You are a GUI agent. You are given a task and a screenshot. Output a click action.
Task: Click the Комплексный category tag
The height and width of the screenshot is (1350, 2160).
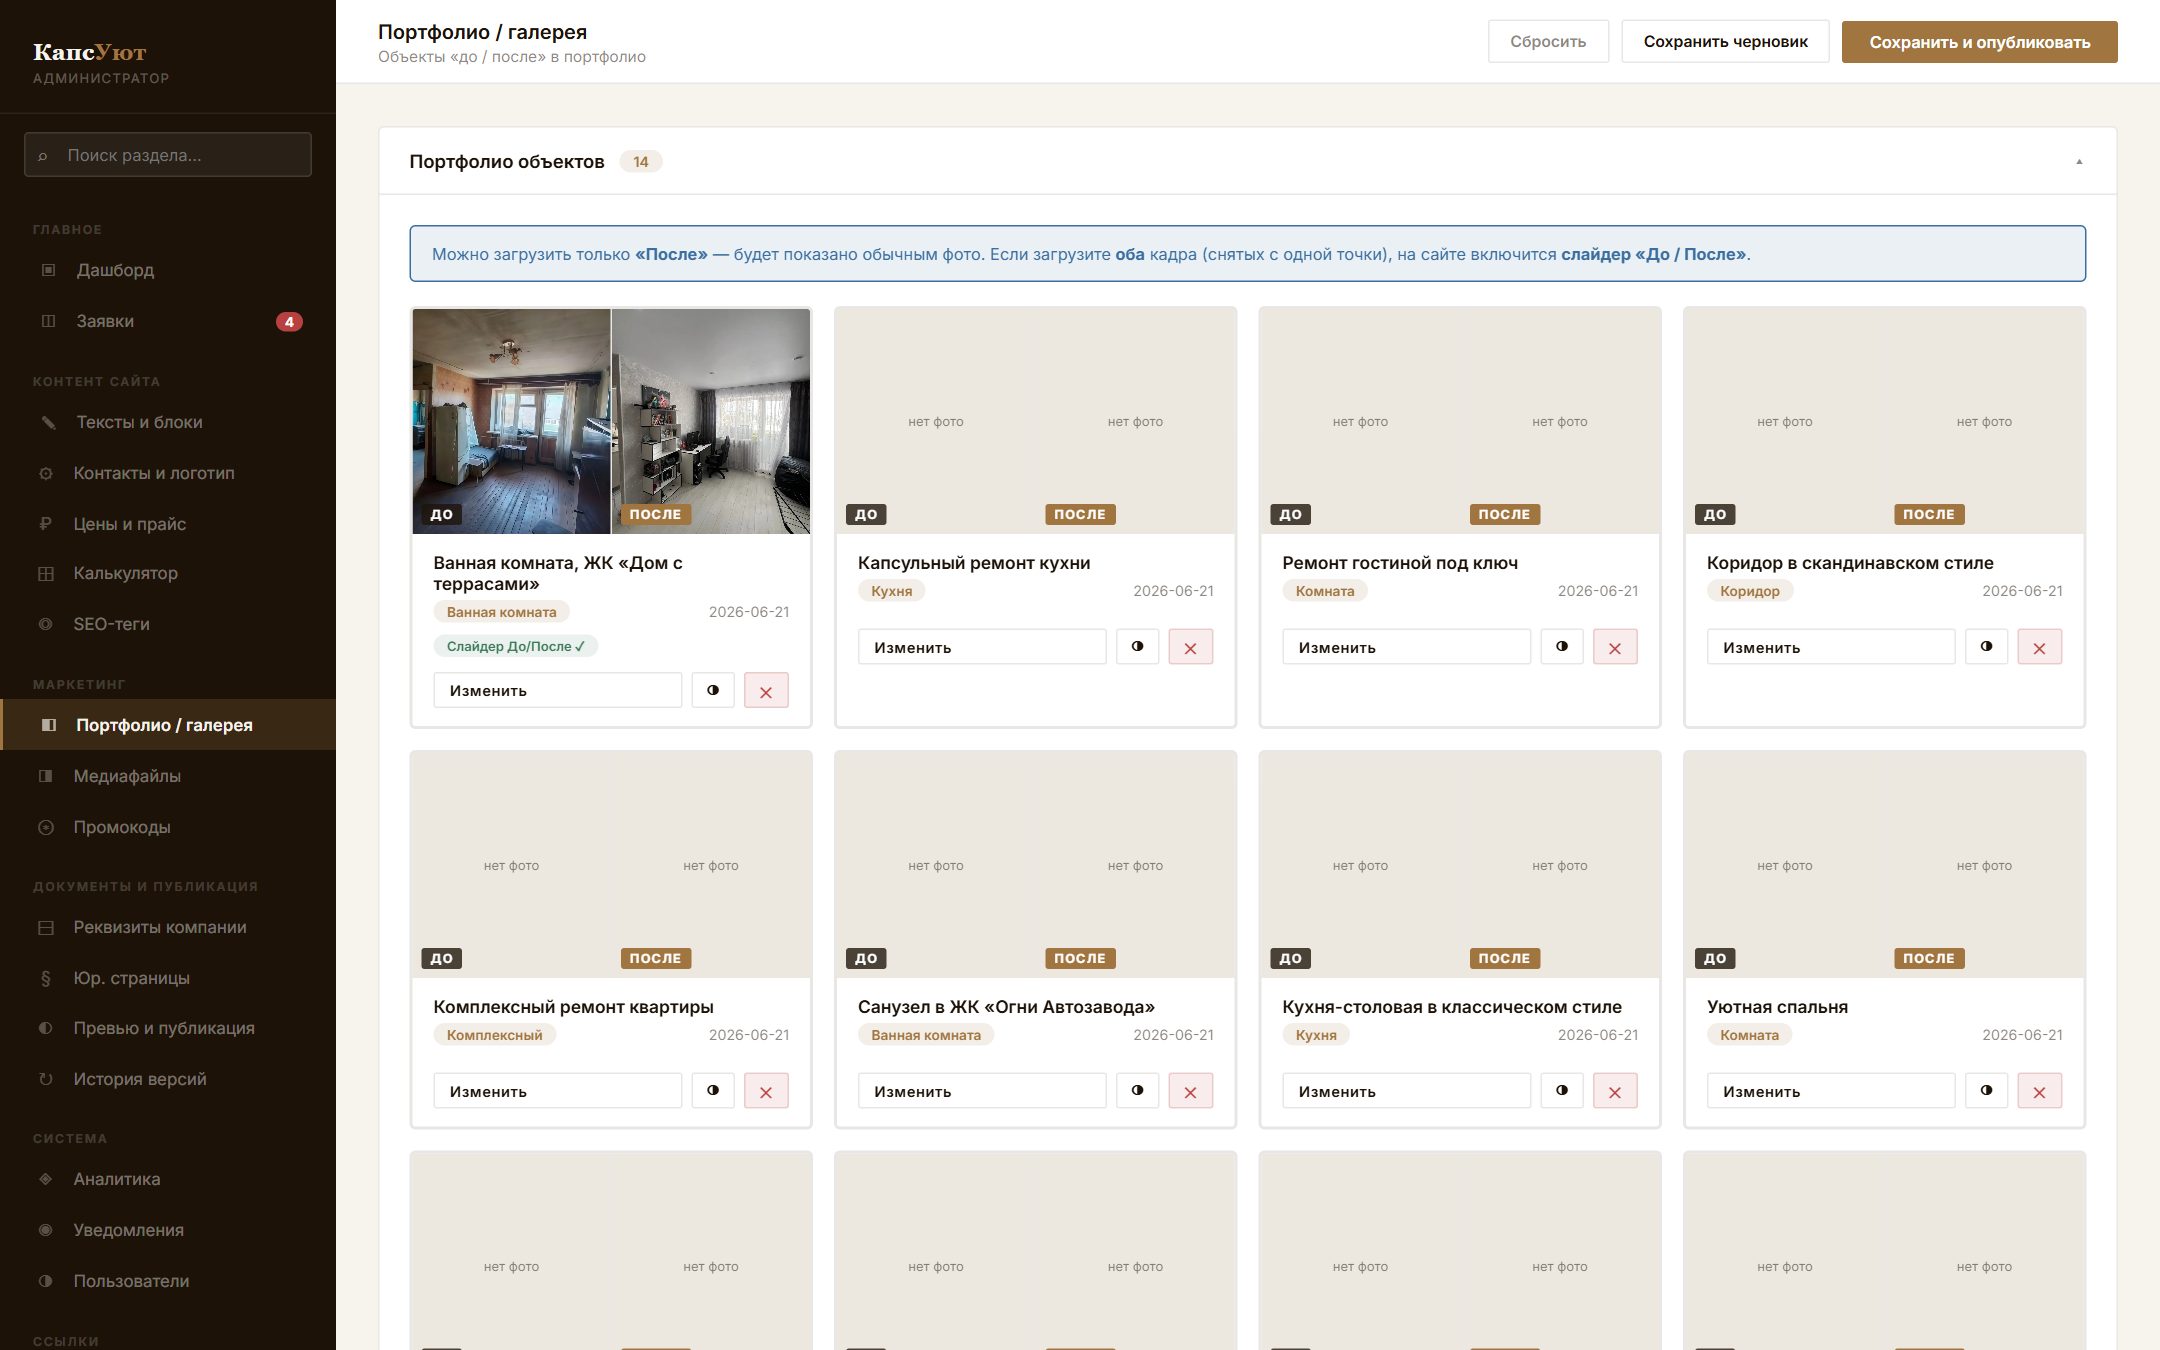(494, 1035)
